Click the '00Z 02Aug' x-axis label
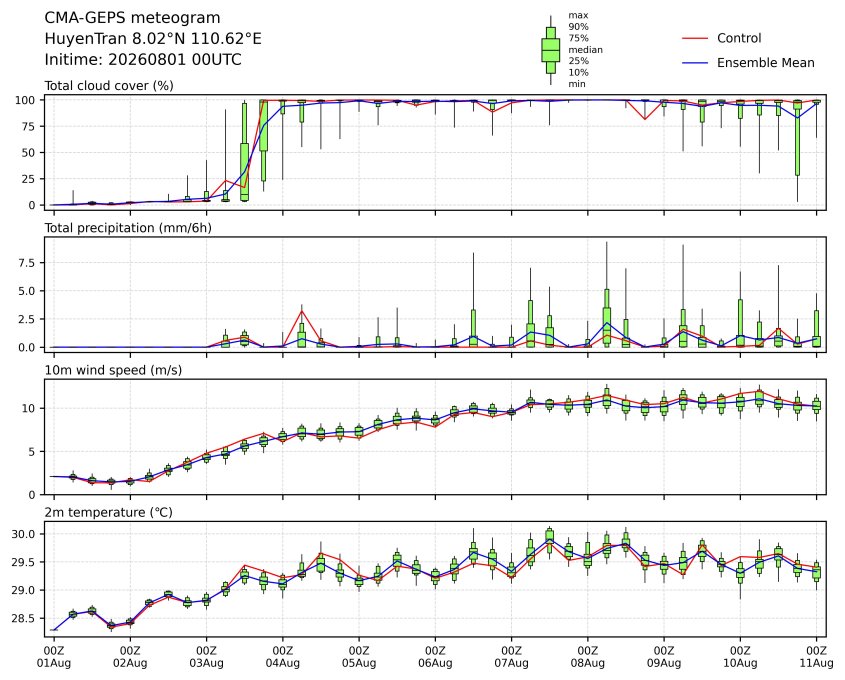 [130, 656]
